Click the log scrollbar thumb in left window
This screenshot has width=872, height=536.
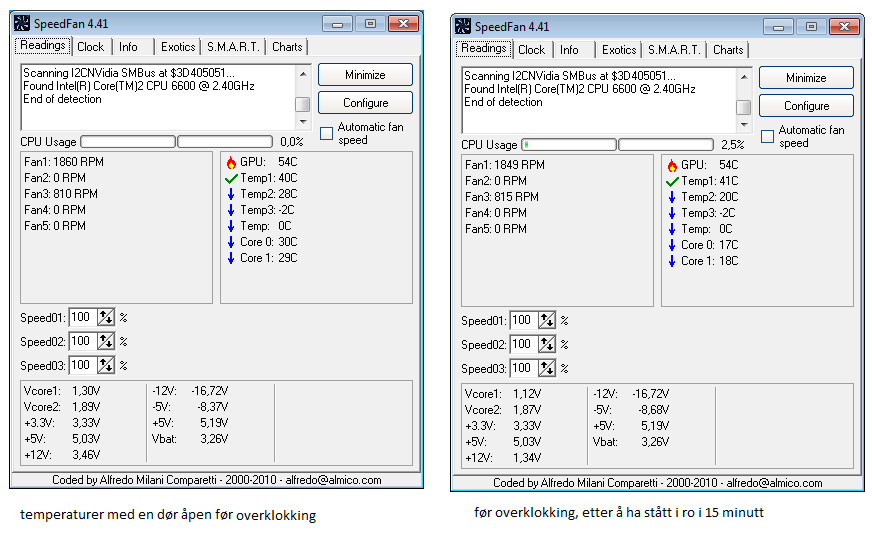pyautogui.click(x=303, y=105)
